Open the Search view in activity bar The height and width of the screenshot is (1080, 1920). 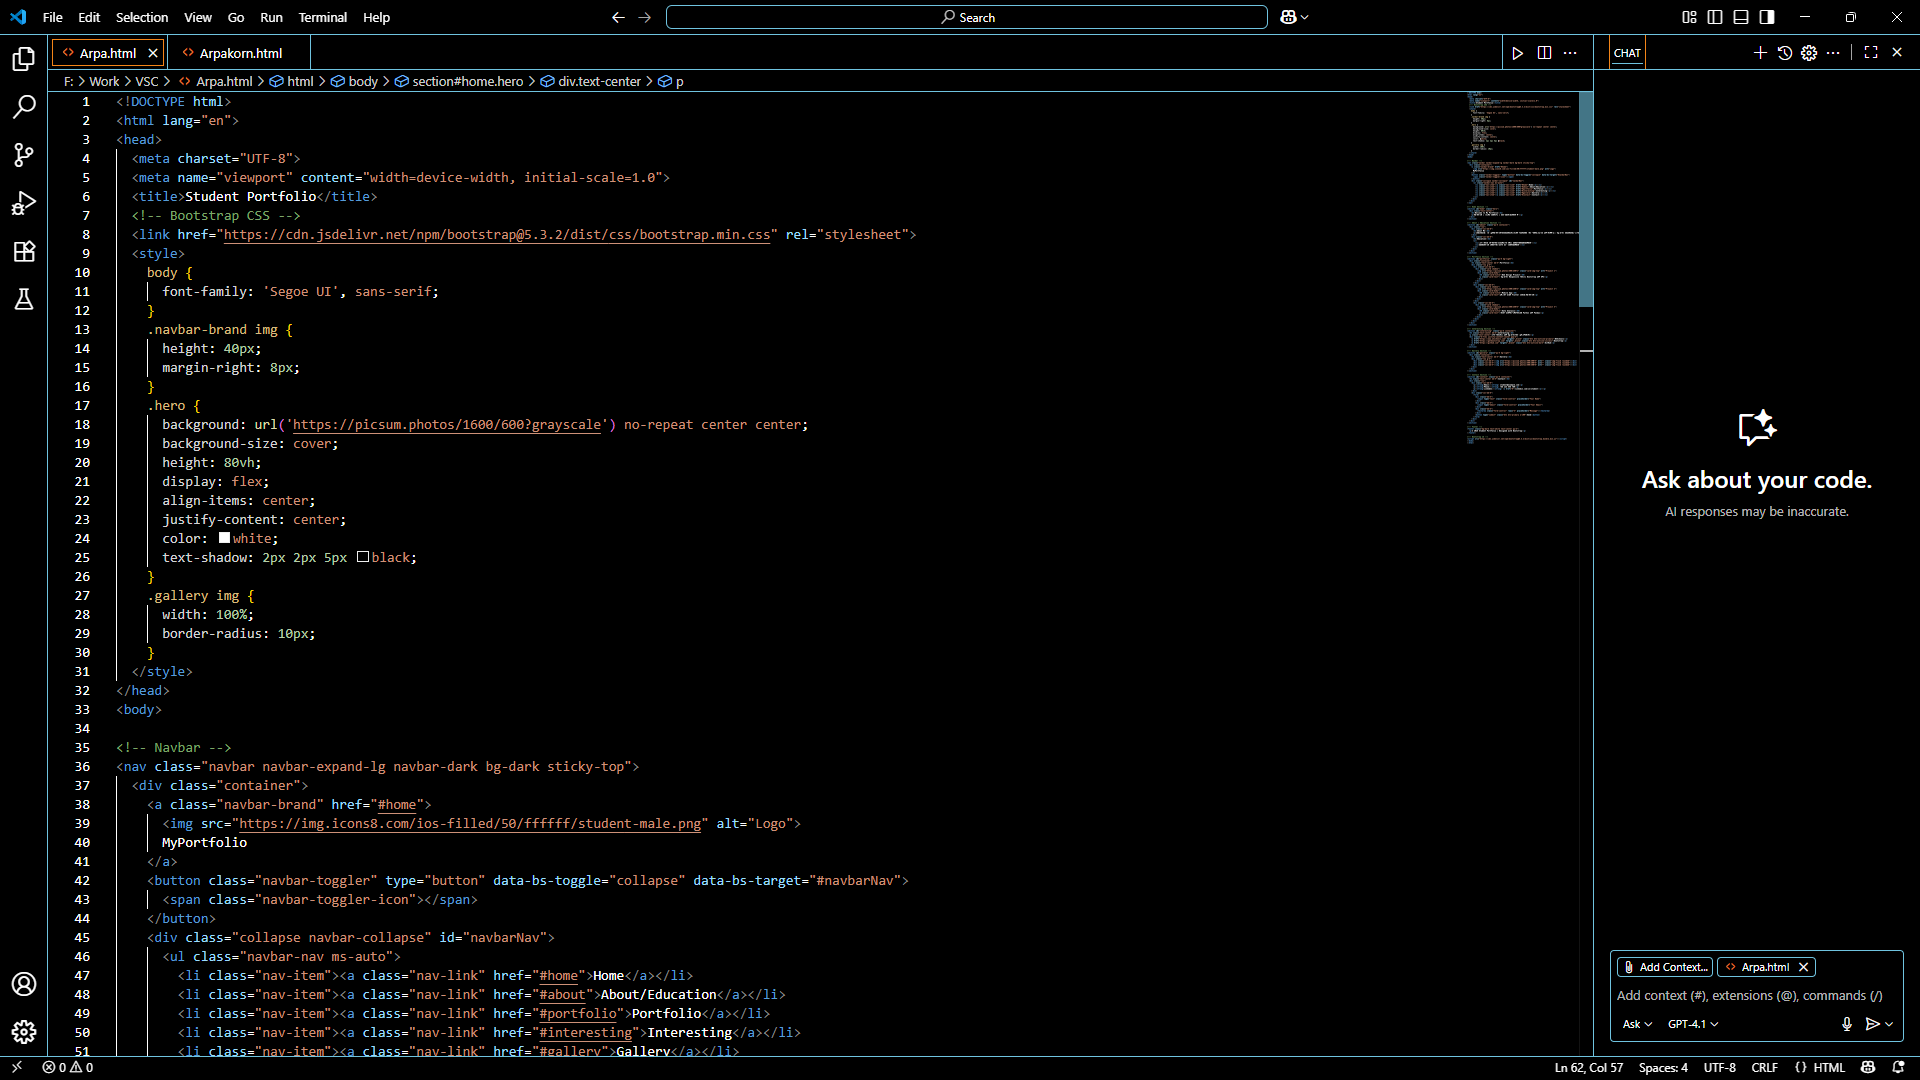tap(24, 107)
